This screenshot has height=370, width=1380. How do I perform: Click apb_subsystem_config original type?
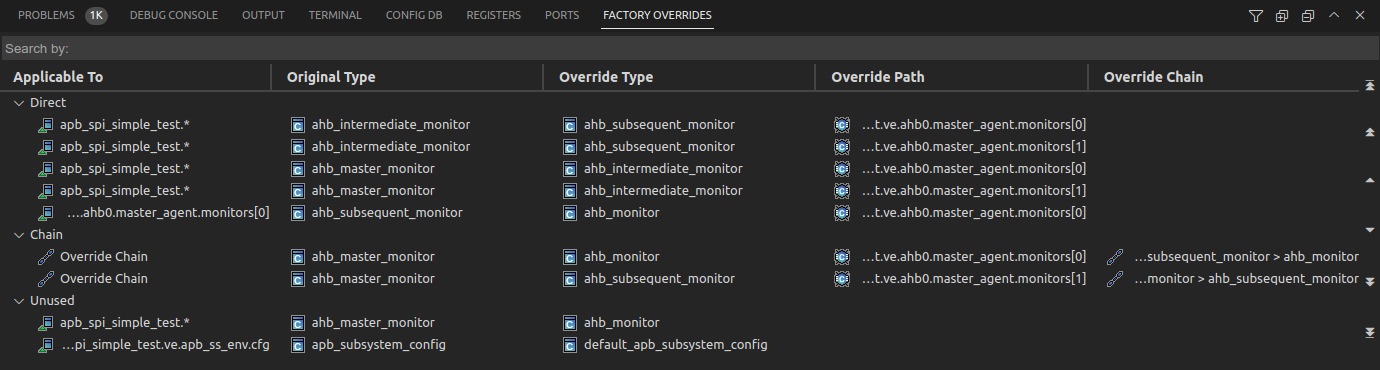pyautogui.click(x=378, y=345)
